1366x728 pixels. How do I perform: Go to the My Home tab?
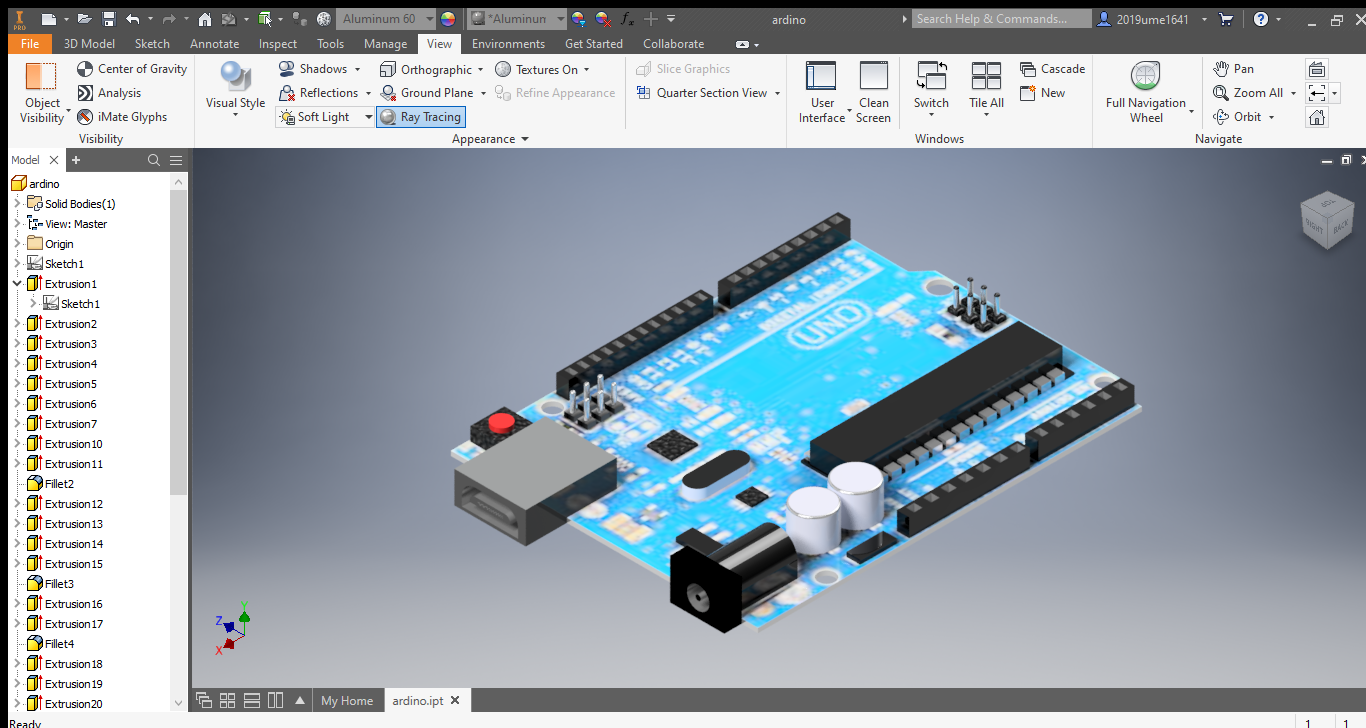tap(347, 701)
